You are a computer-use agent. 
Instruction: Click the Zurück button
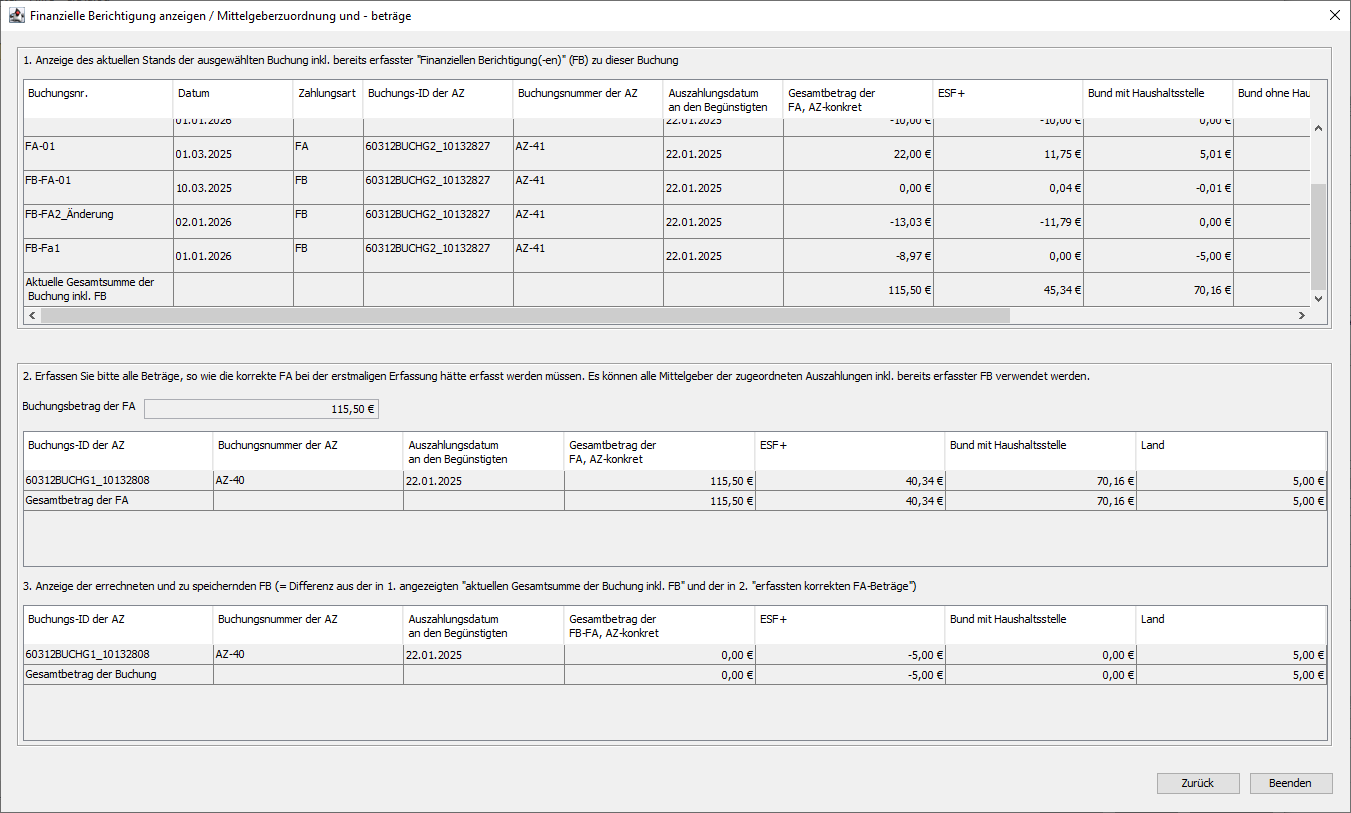pos(1198,783)
